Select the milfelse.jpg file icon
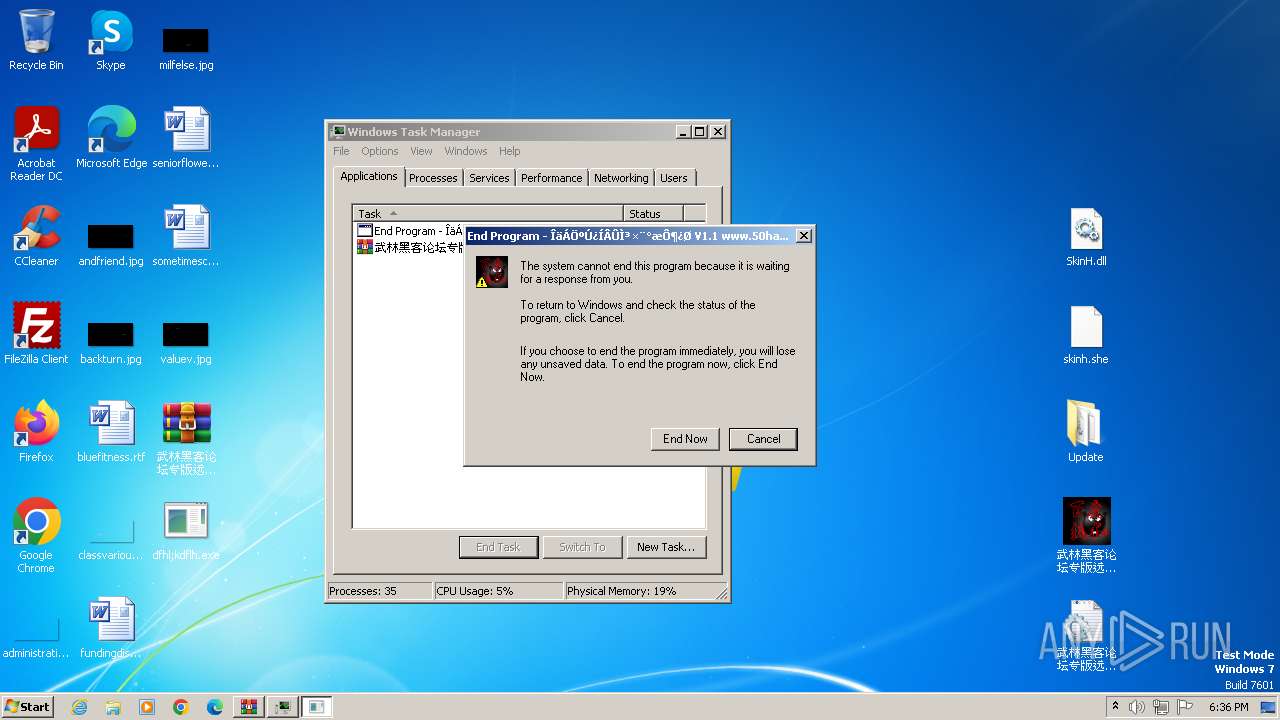Image resolution: width=1280 pixels, height=720 pixels. point(186,48)
